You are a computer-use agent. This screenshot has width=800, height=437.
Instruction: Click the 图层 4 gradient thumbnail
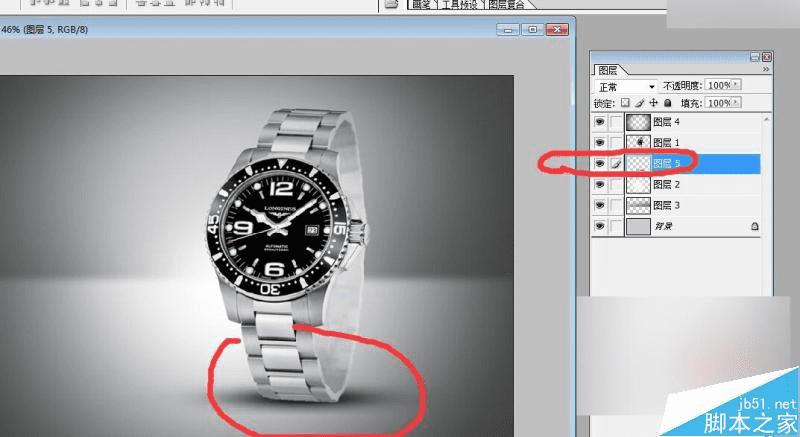[x=638, y=122]
